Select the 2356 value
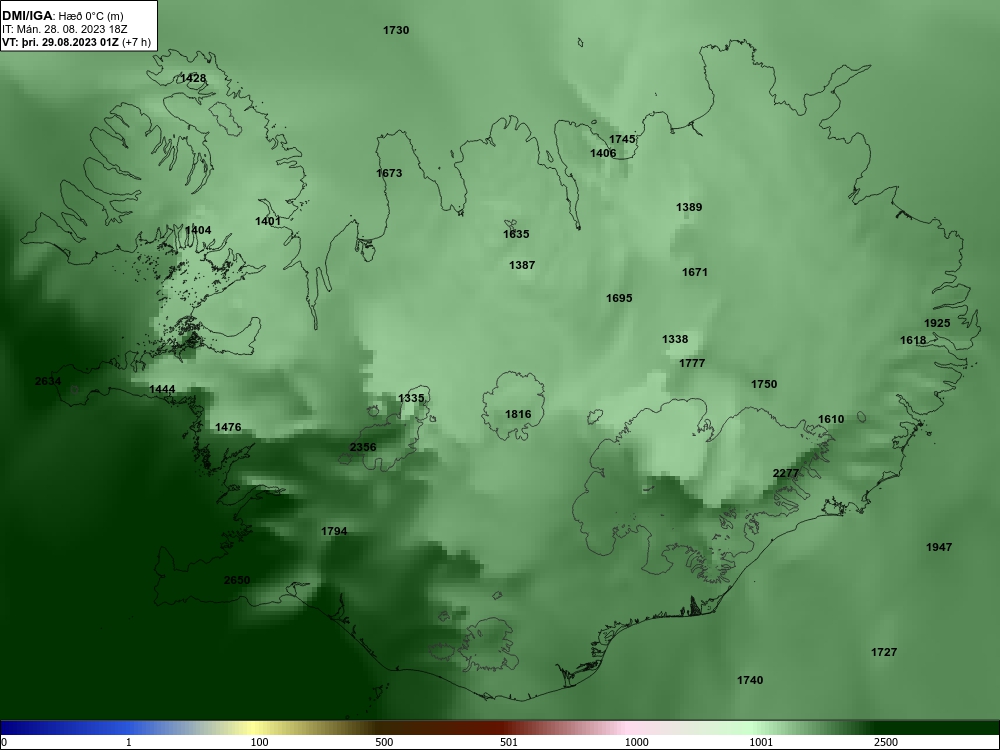The width and height of the screenshot is (1000, 750). (363, 447)
